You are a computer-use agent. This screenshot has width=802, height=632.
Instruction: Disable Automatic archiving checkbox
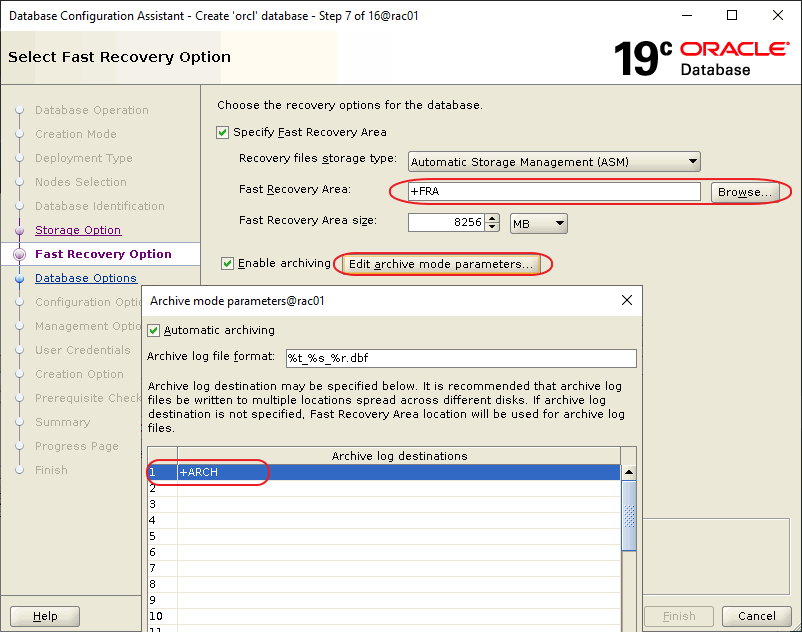[154, 330]
